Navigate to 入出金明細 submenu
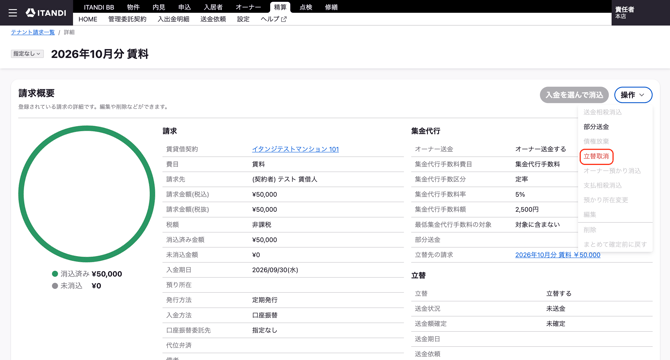This screenshot has width=670, height=360. (173, 19)
